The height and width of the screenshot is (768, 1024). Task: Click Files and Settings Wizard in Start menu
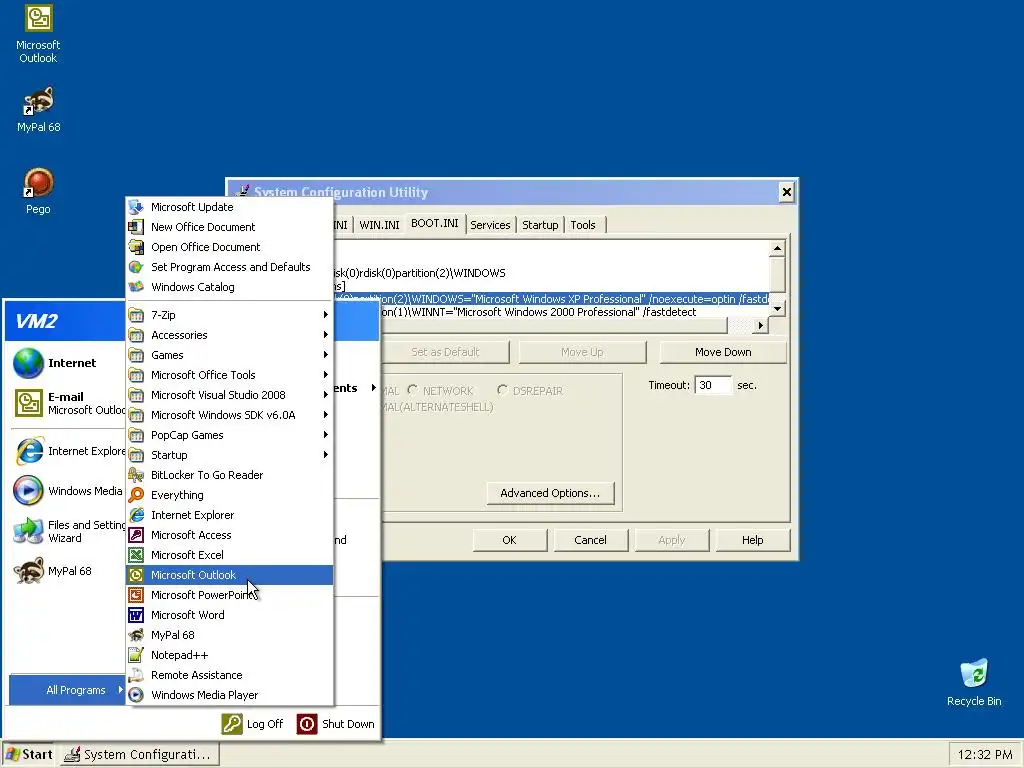tap(68, 531)
